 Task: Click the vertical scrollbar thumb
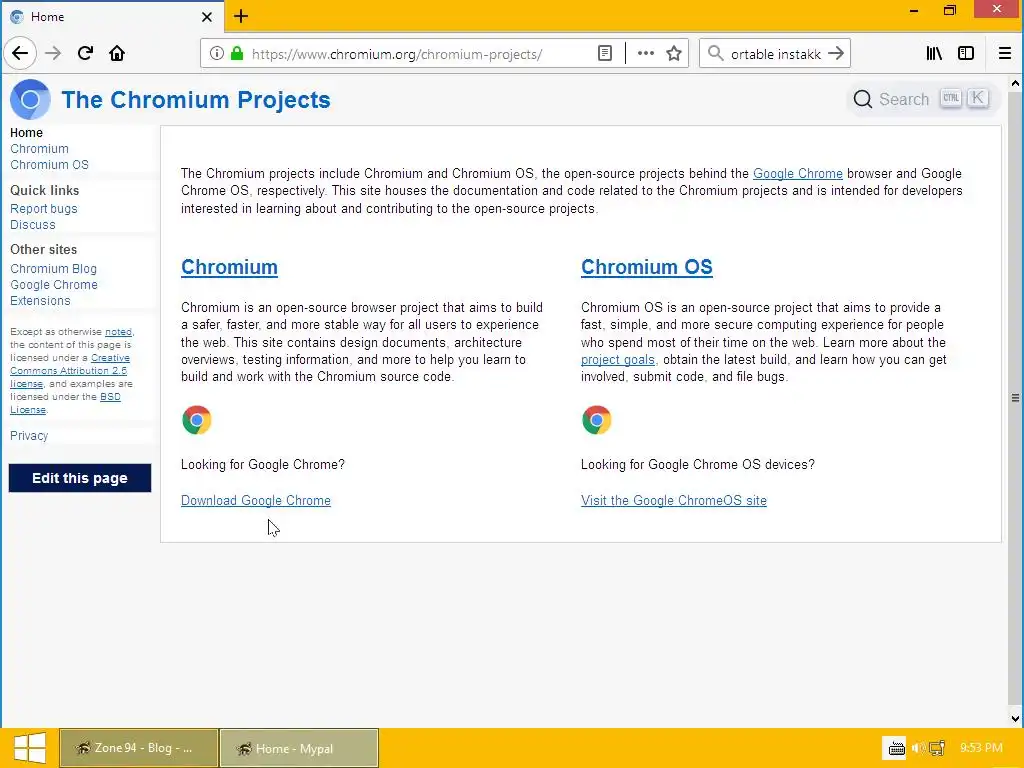click(1015, 398)
